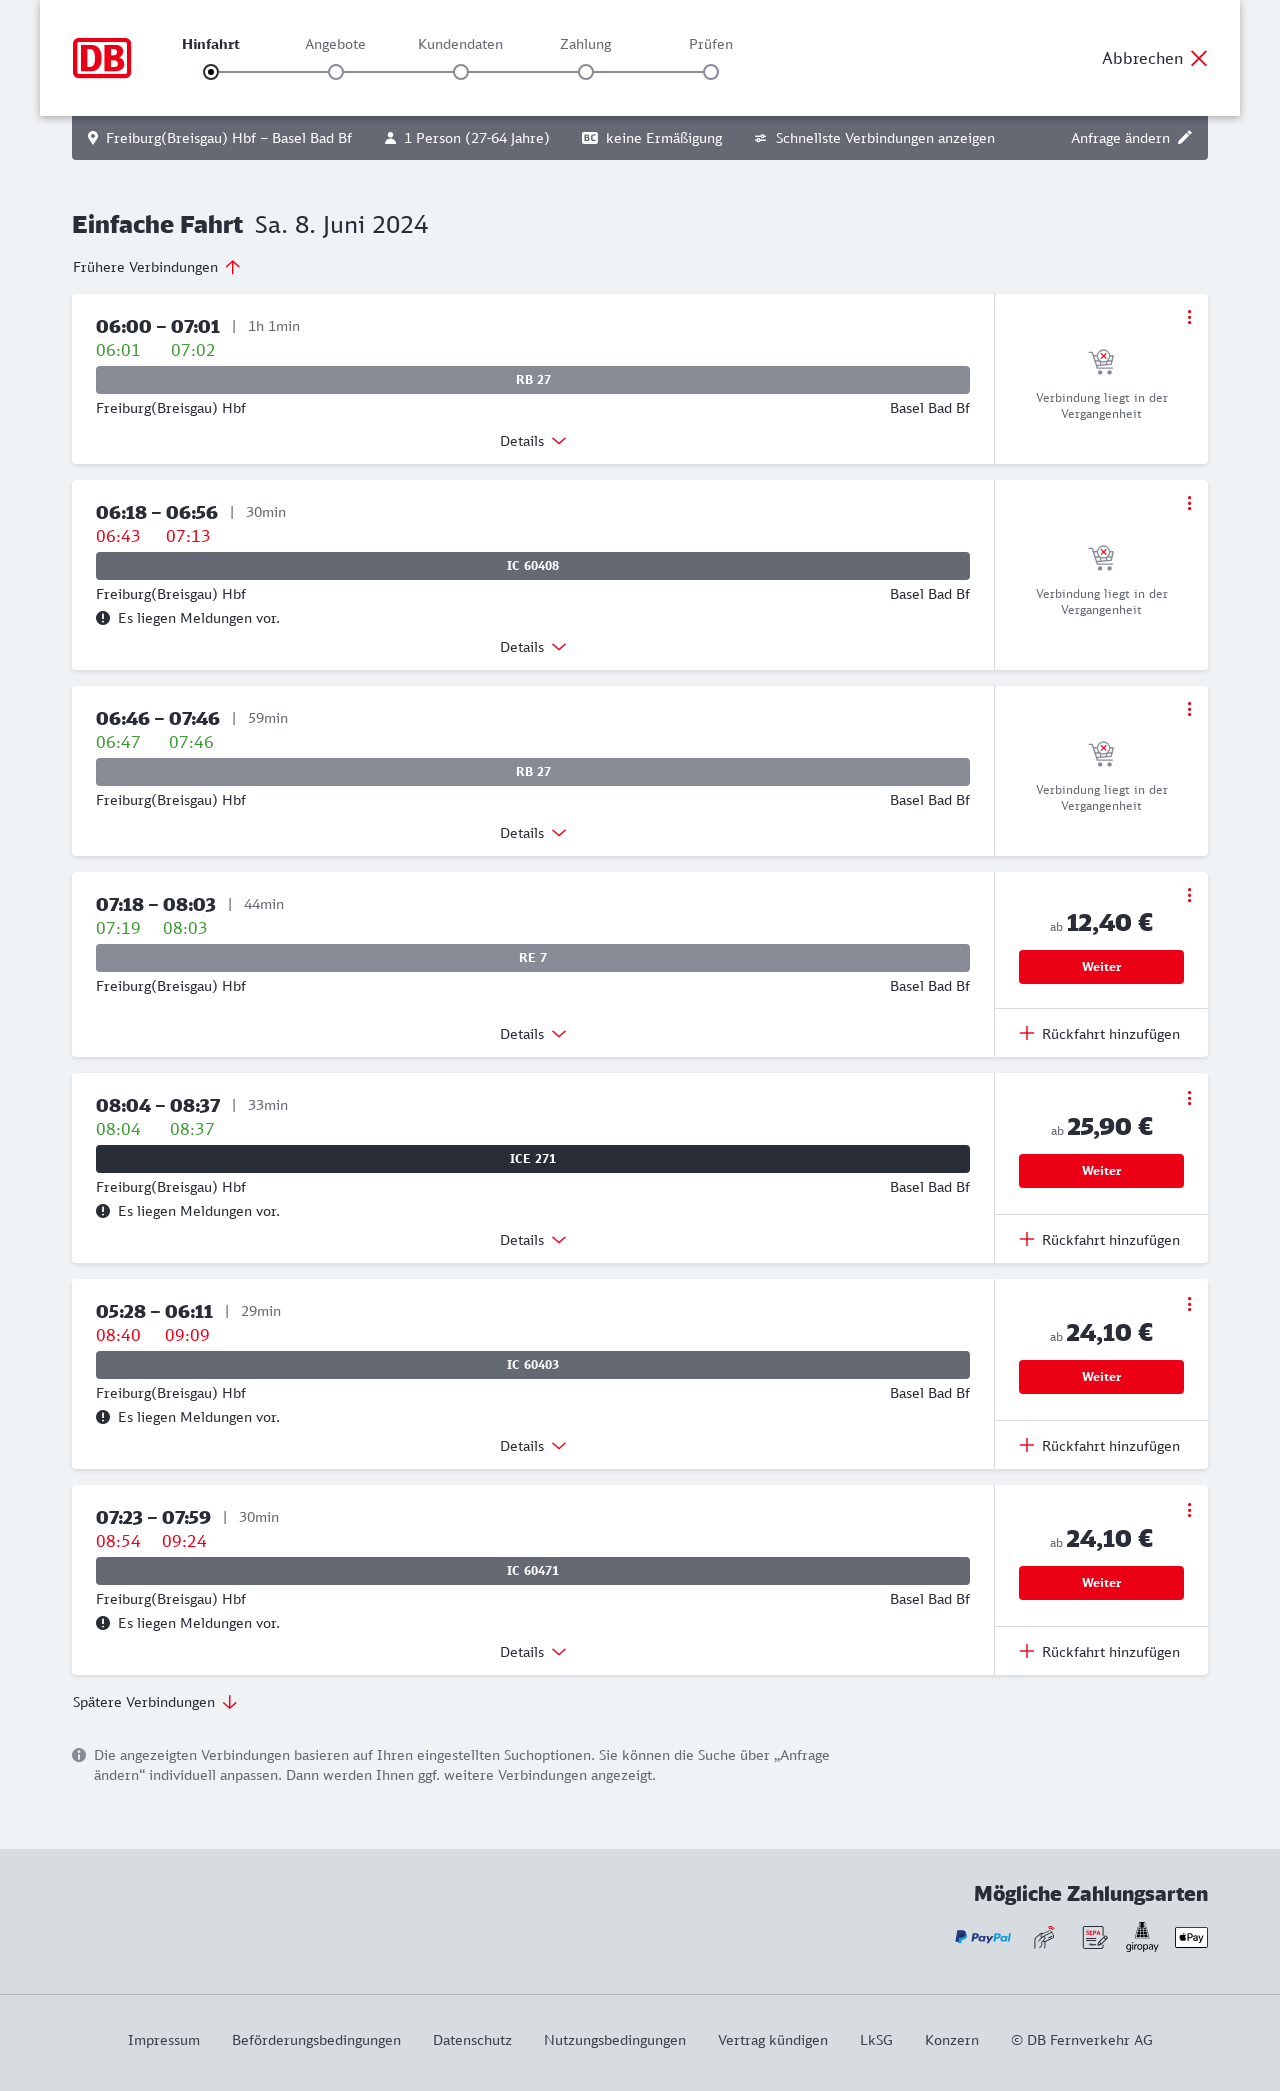Select the Prüfen step circle
Viewport: 1280px width, 2091px height.
coord(711,72)
